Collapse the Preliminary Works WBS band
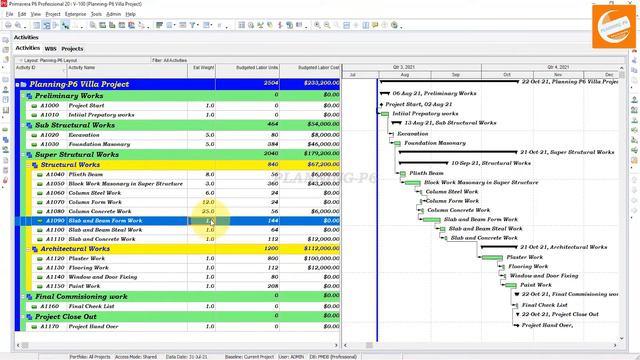This screenshot has height=360, width=640. 23,96
